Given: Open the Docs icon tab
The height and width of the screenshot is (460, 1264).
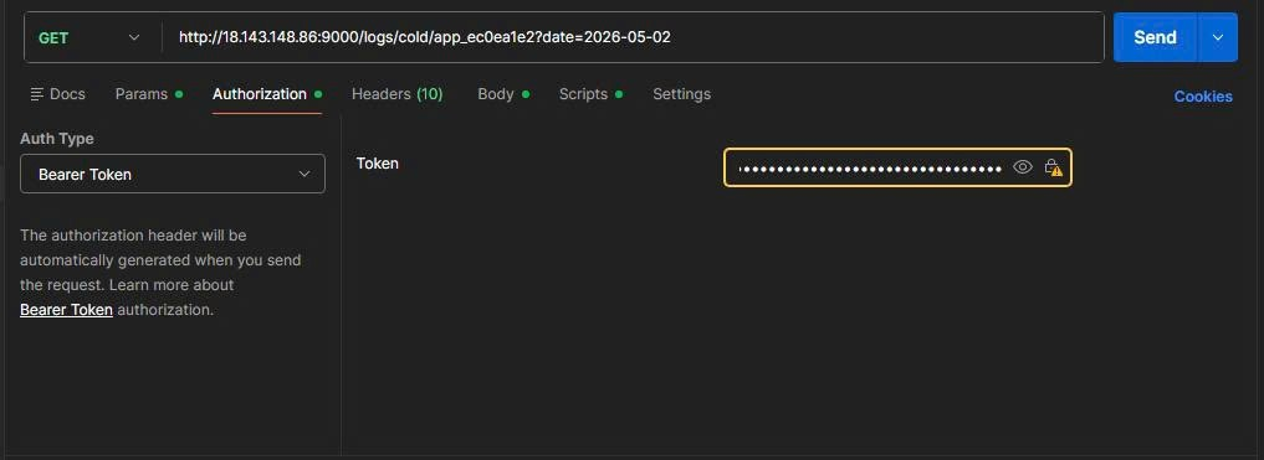Looking at the screenshot, I should 57,94.
